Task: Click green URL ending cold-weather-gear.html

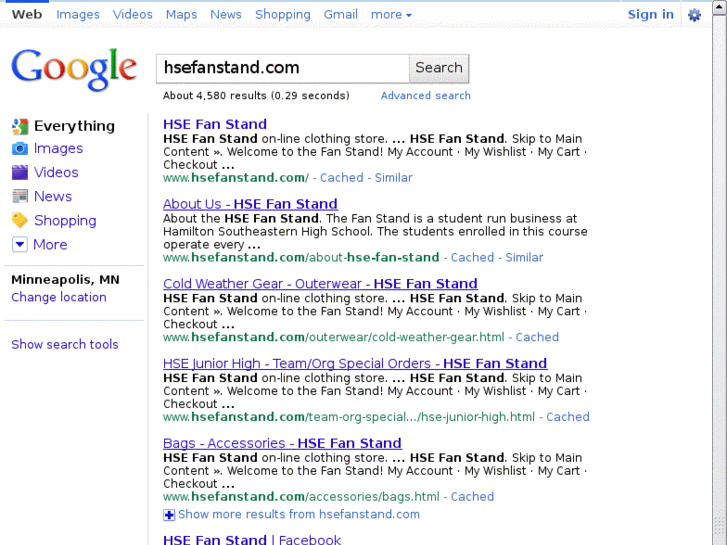Action: coord(334,337)
